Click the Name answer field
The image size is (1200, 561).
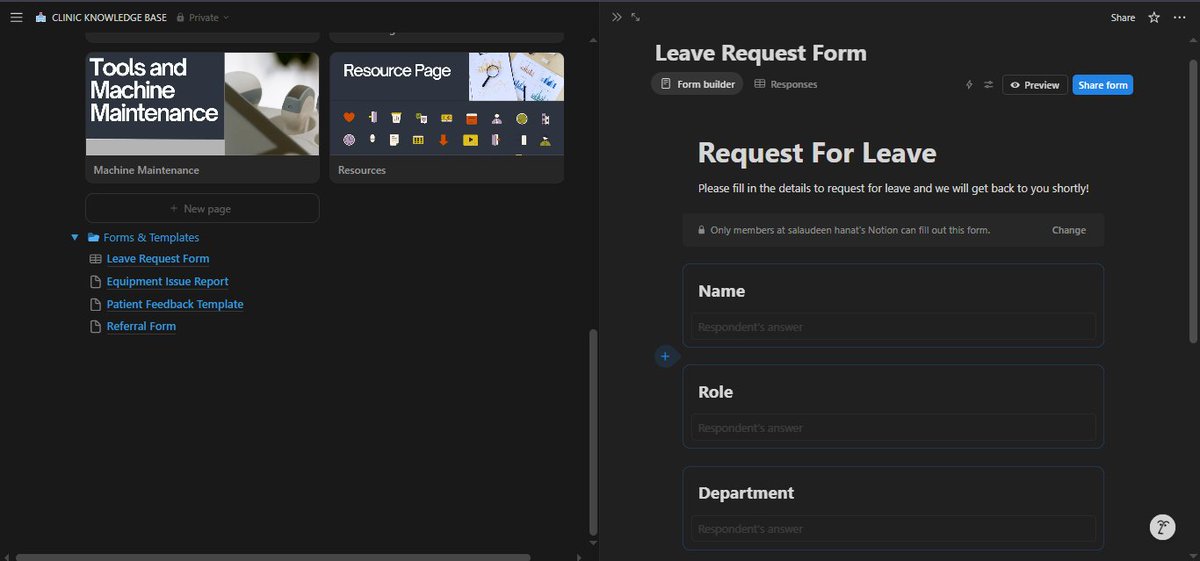point(893,327)
